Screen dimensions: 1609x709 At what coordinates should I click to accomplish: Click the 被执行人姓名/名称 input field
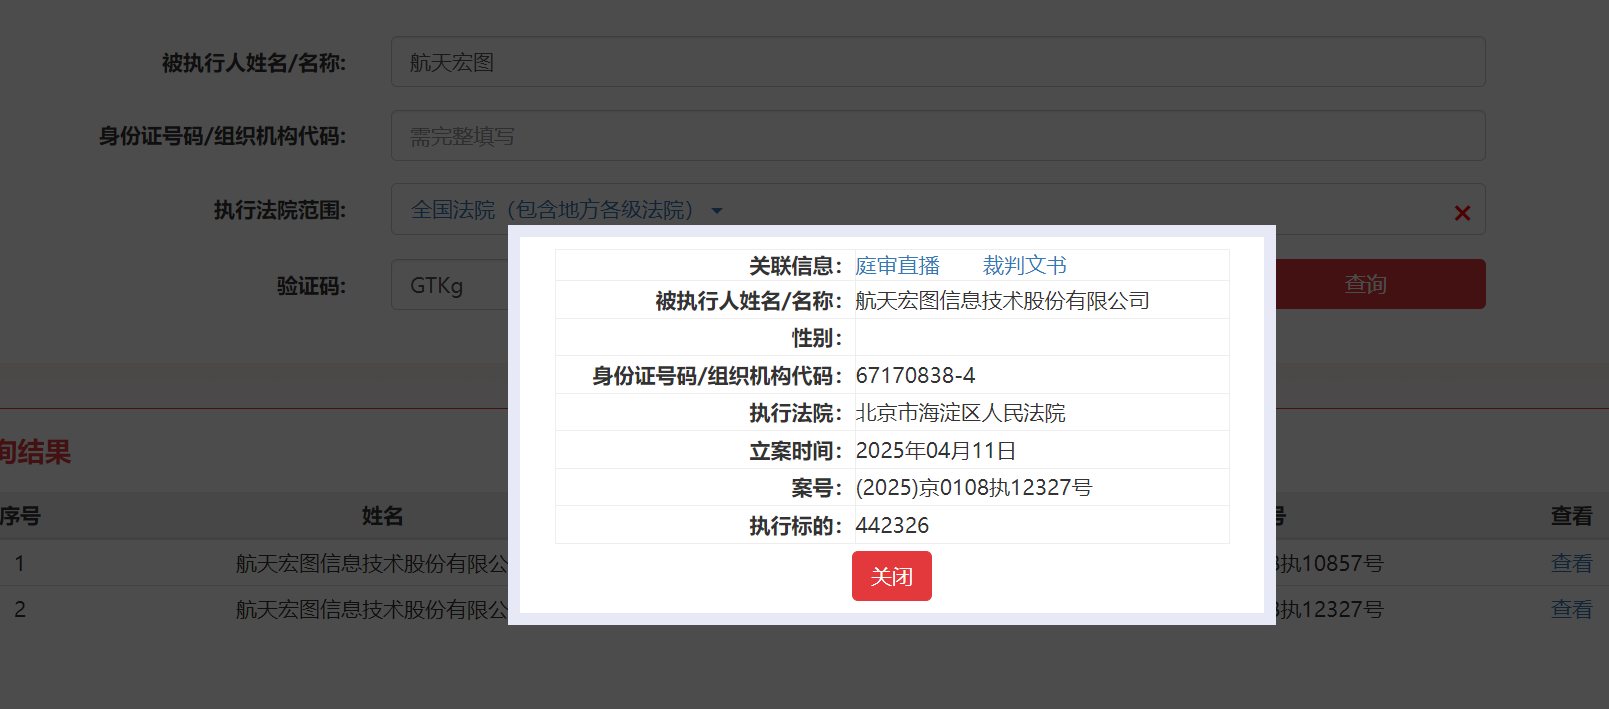point(938,62)
